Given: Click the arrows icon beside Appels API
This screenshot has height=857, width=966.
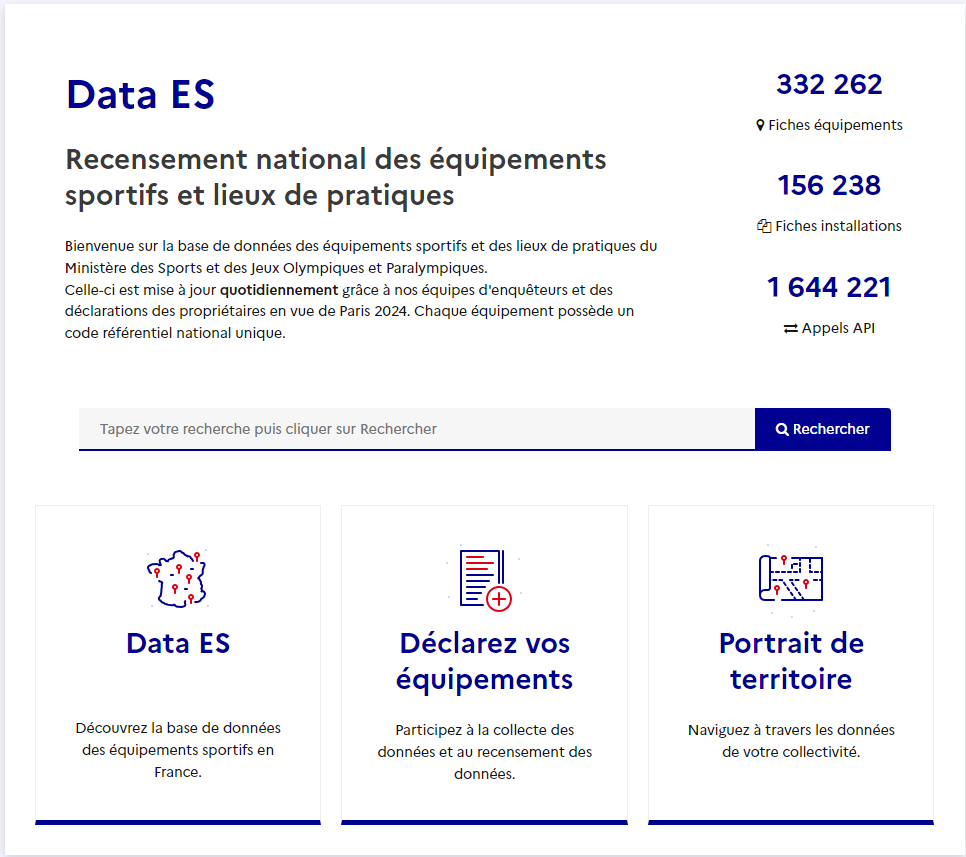Looking at the screenshot, I should click(790, 328).
